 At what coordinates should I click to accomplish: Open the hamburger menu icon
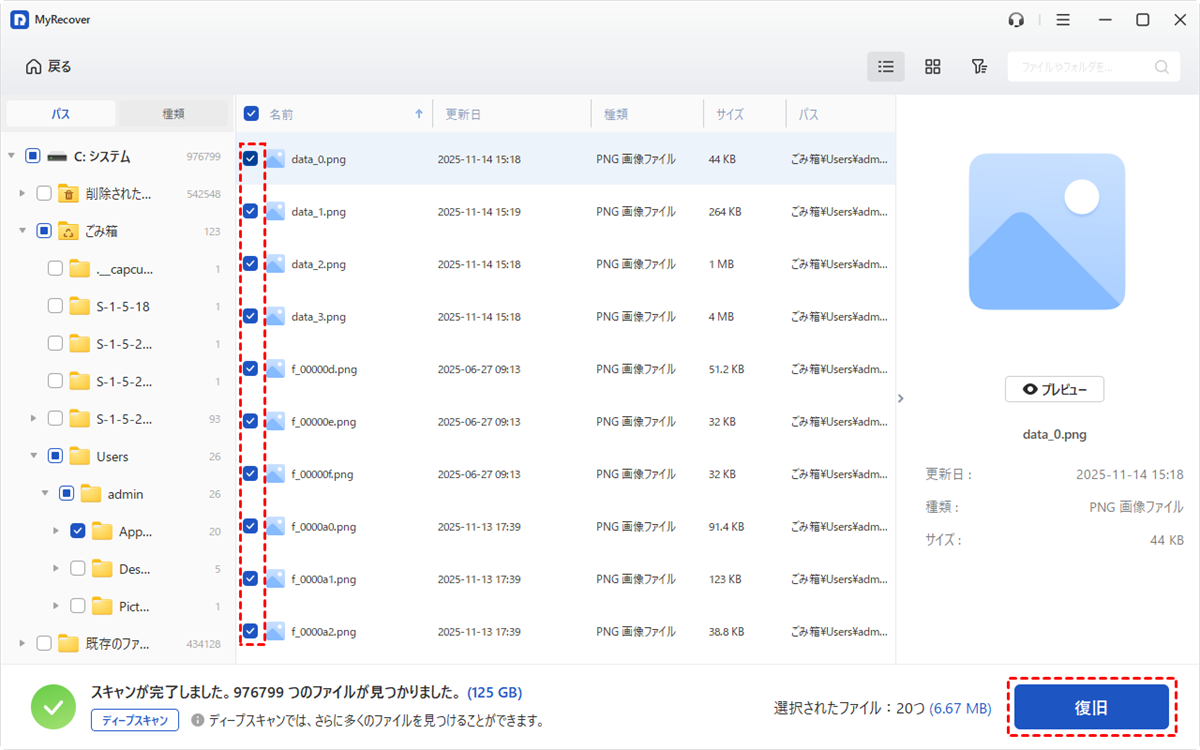click(1063, 20)
